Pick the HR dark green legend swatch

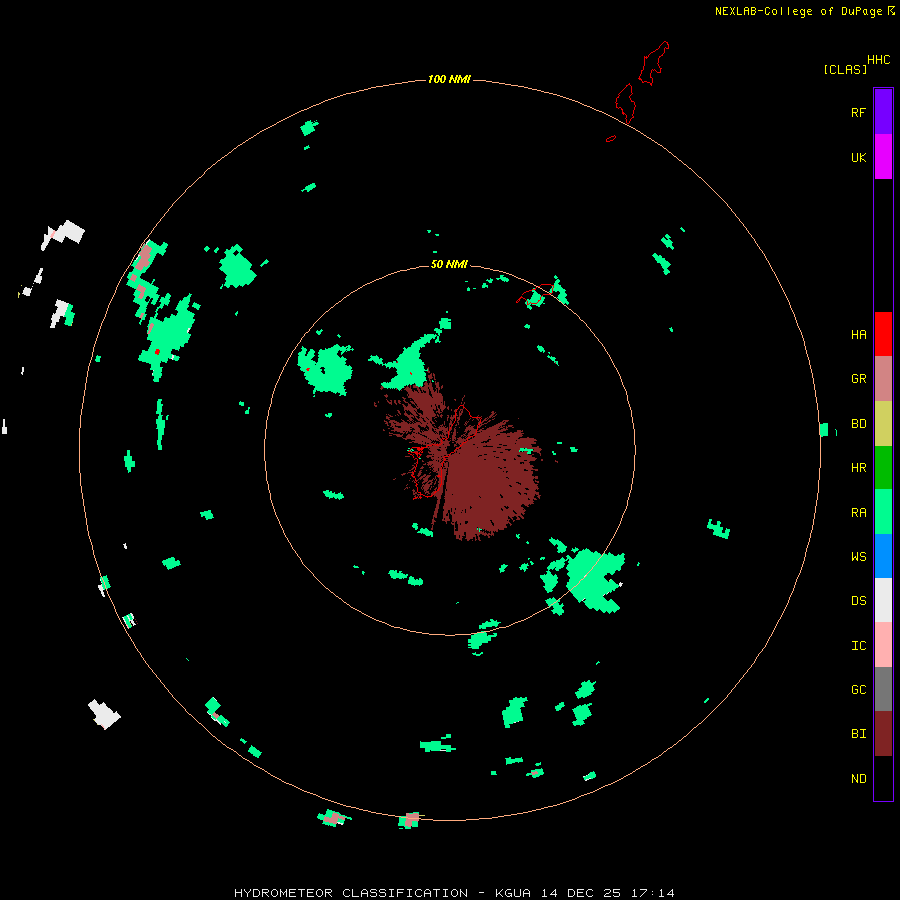coord(883,468)
